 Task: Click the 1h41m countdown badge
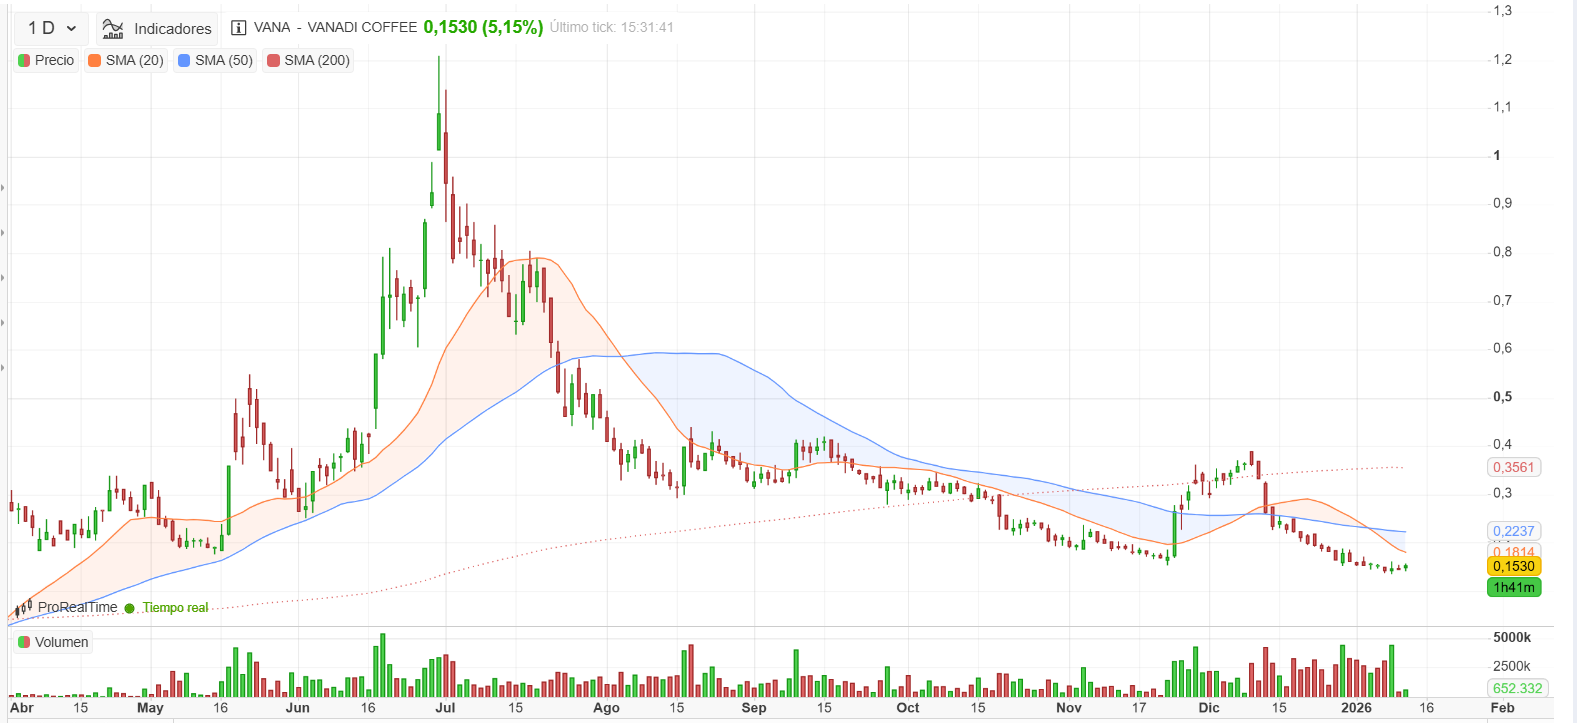tap(1514, 587)
